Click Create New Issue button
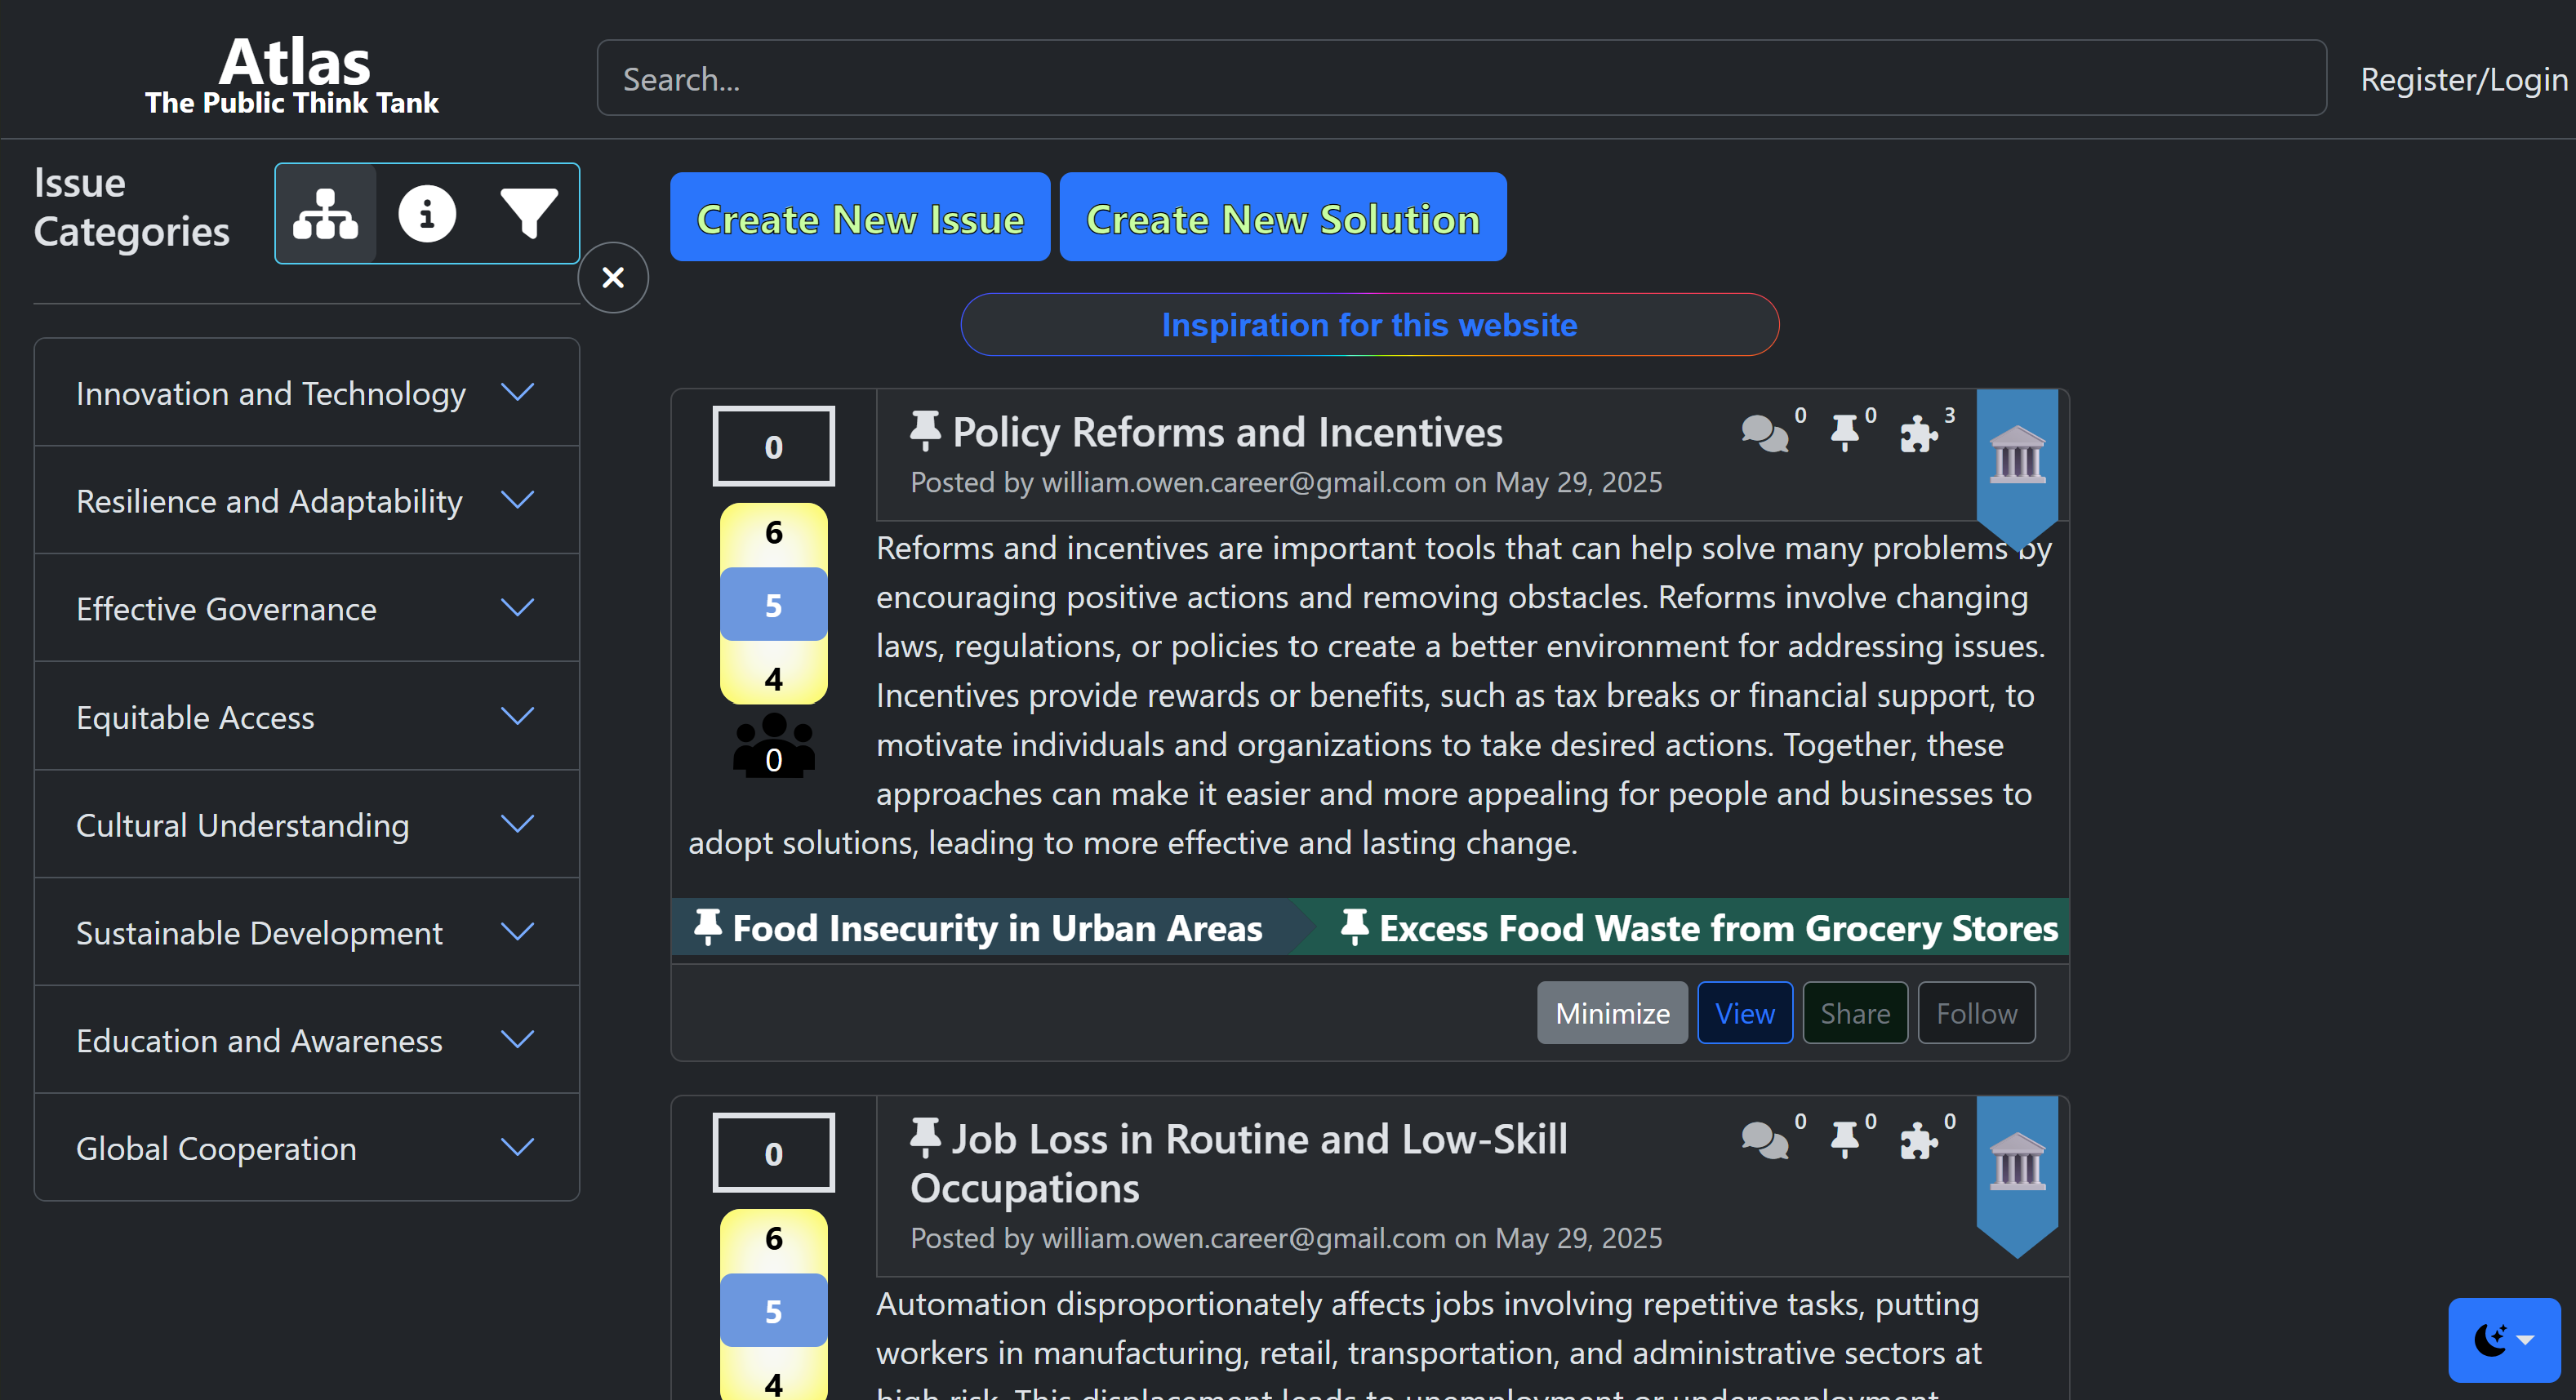The image size is (2576, 1400). tap(859, 218)
